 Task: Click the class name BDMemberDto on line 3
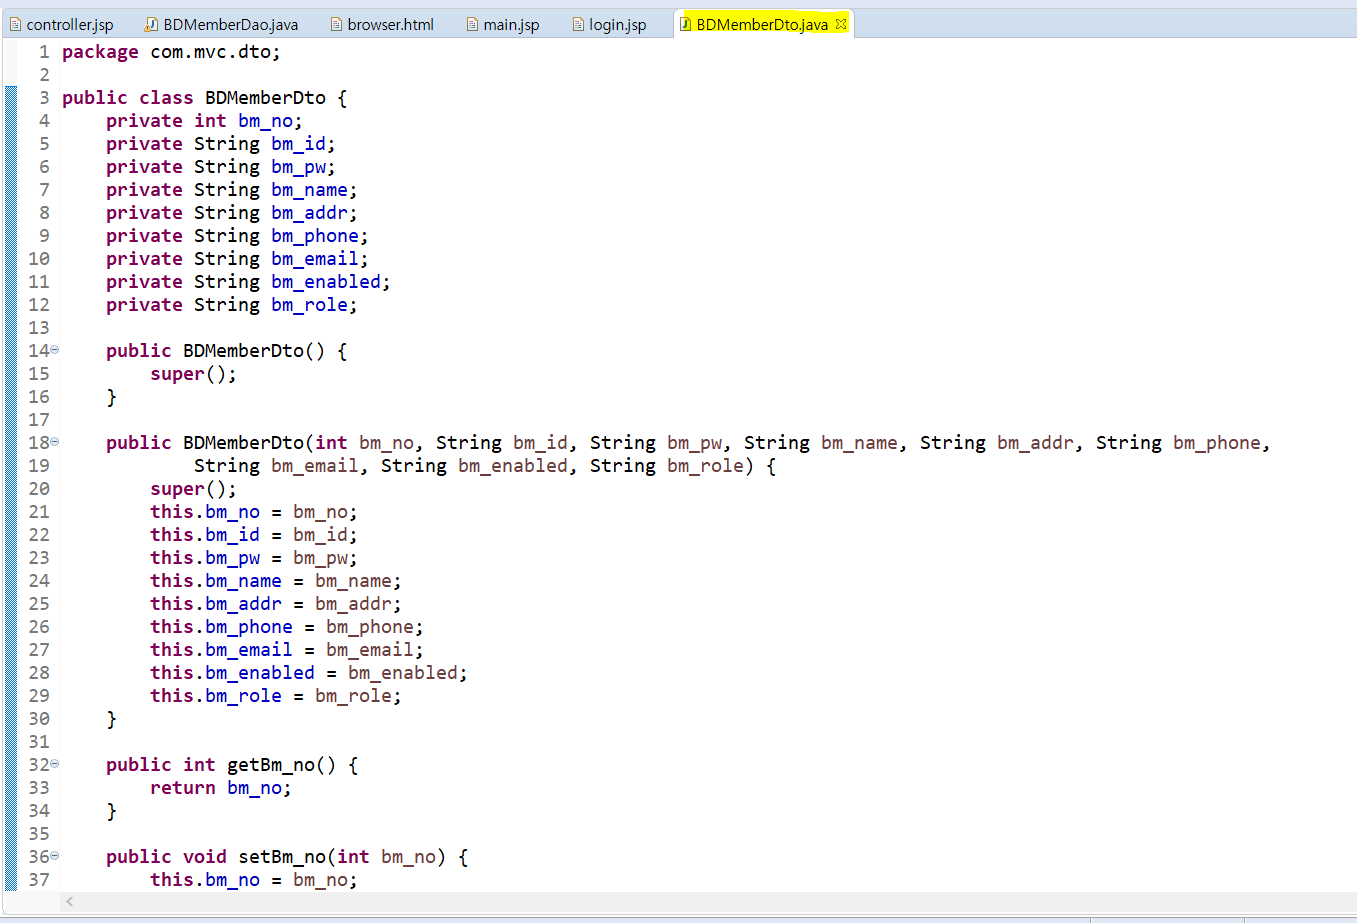pos(265,98)
